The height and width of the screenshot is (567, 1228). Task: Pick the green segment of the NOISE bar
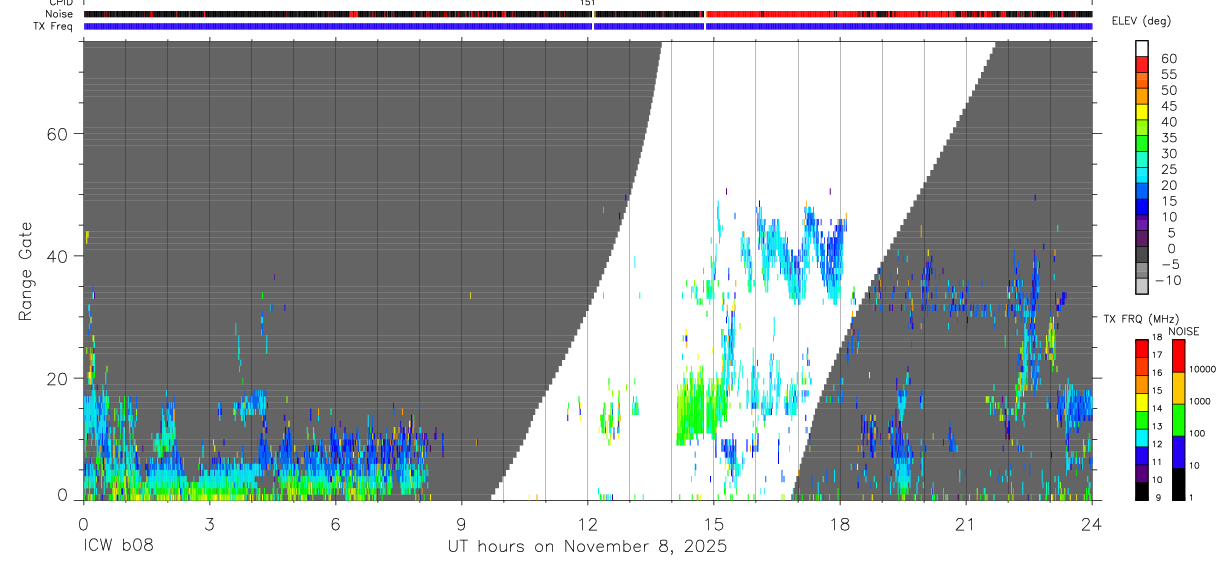click(1177, 419)
